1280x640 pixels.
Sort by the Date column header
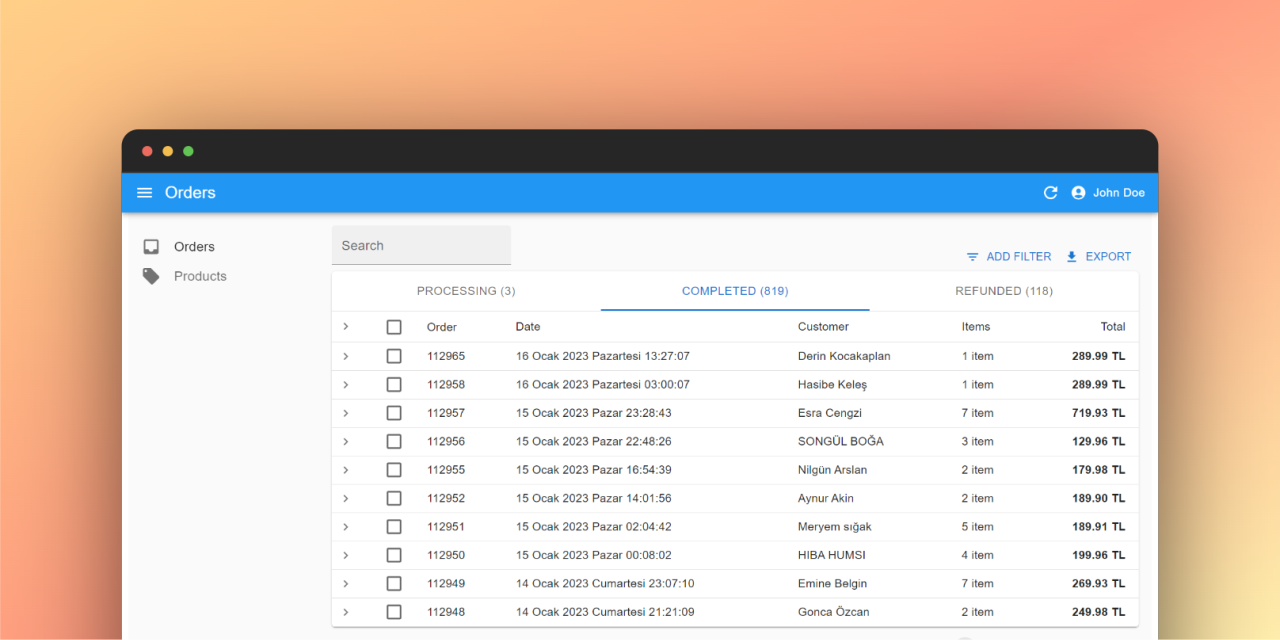coord(528,327)
